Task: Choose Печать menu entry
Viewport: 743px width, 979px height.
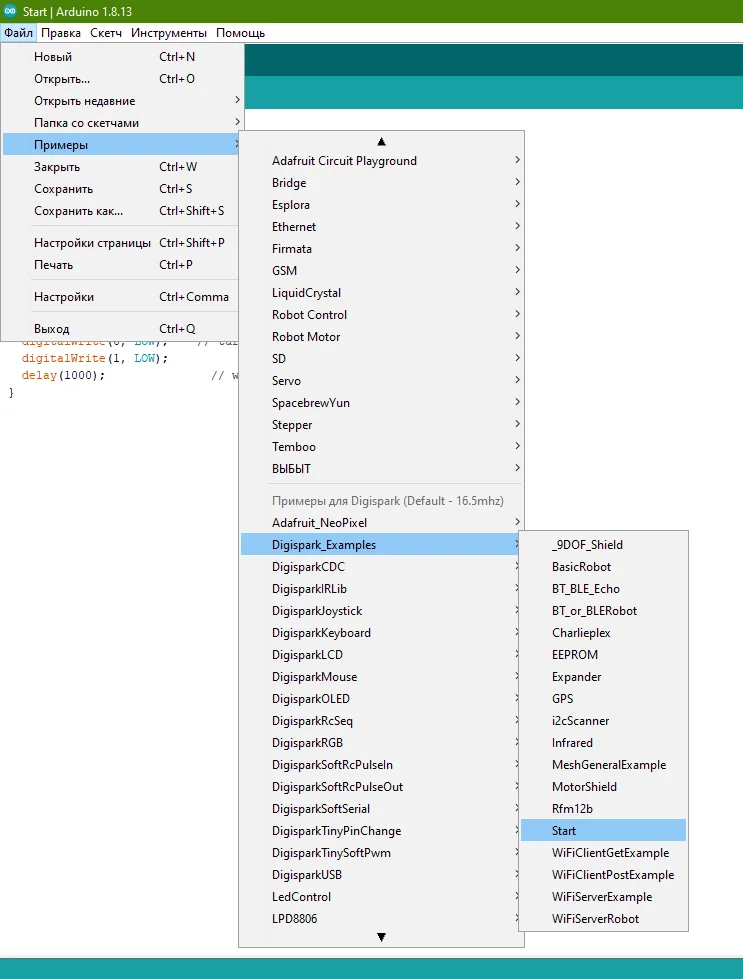Action: (122, 265)
